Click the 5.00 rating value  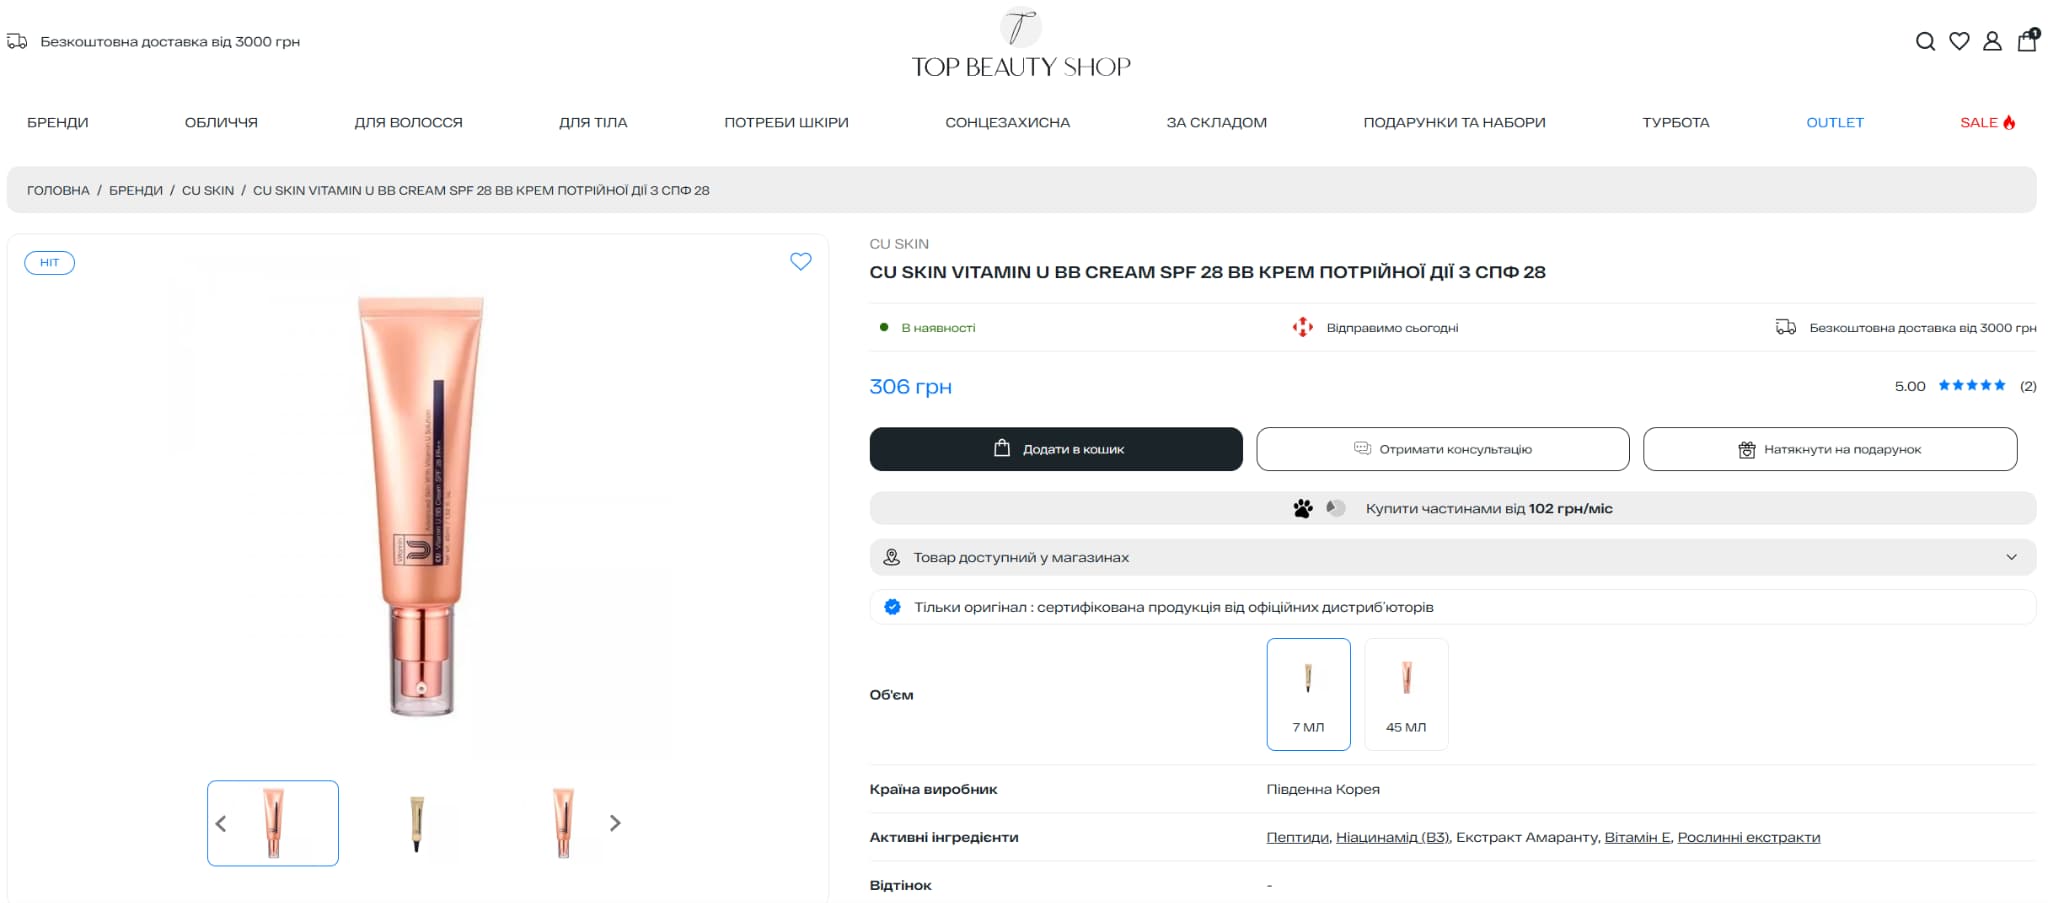(x=1909, y=386)
